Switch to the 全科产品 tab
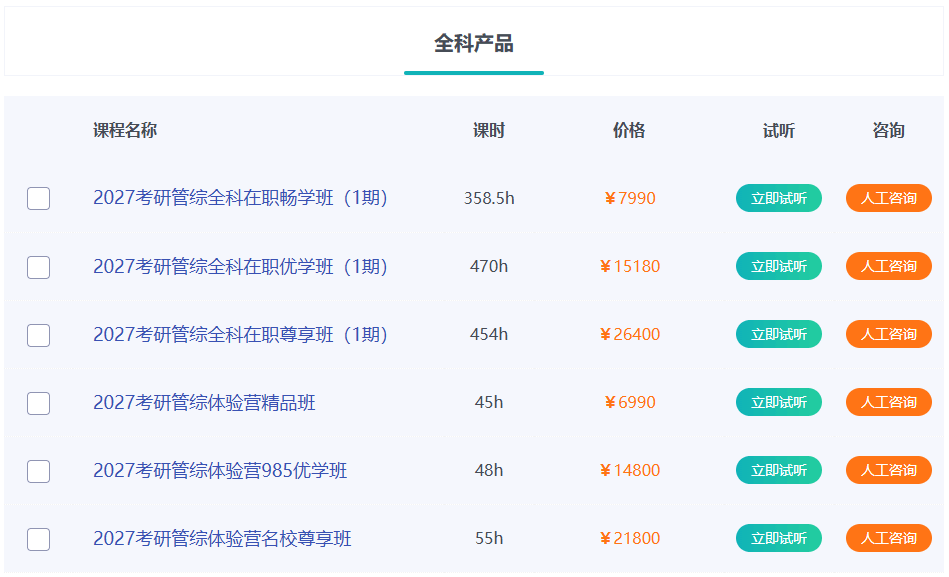The image size is (949, 577). 473,44
